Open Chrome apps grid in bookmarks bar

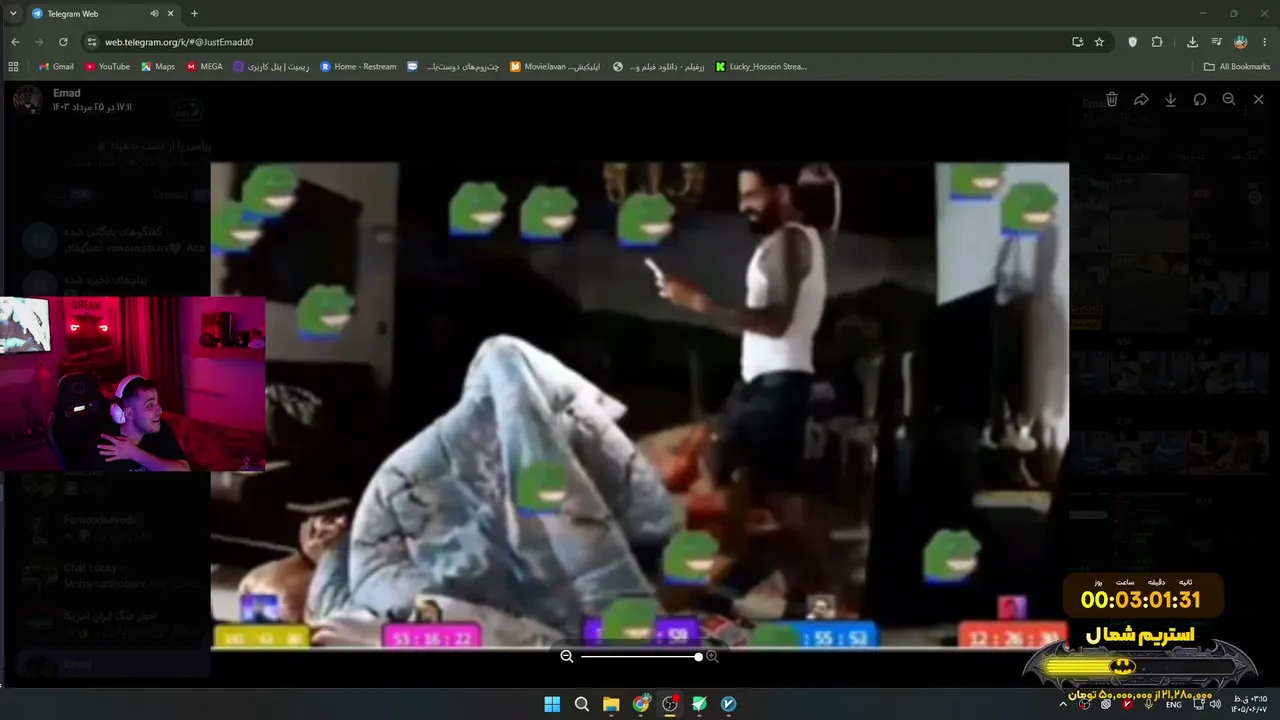point(13,67)
